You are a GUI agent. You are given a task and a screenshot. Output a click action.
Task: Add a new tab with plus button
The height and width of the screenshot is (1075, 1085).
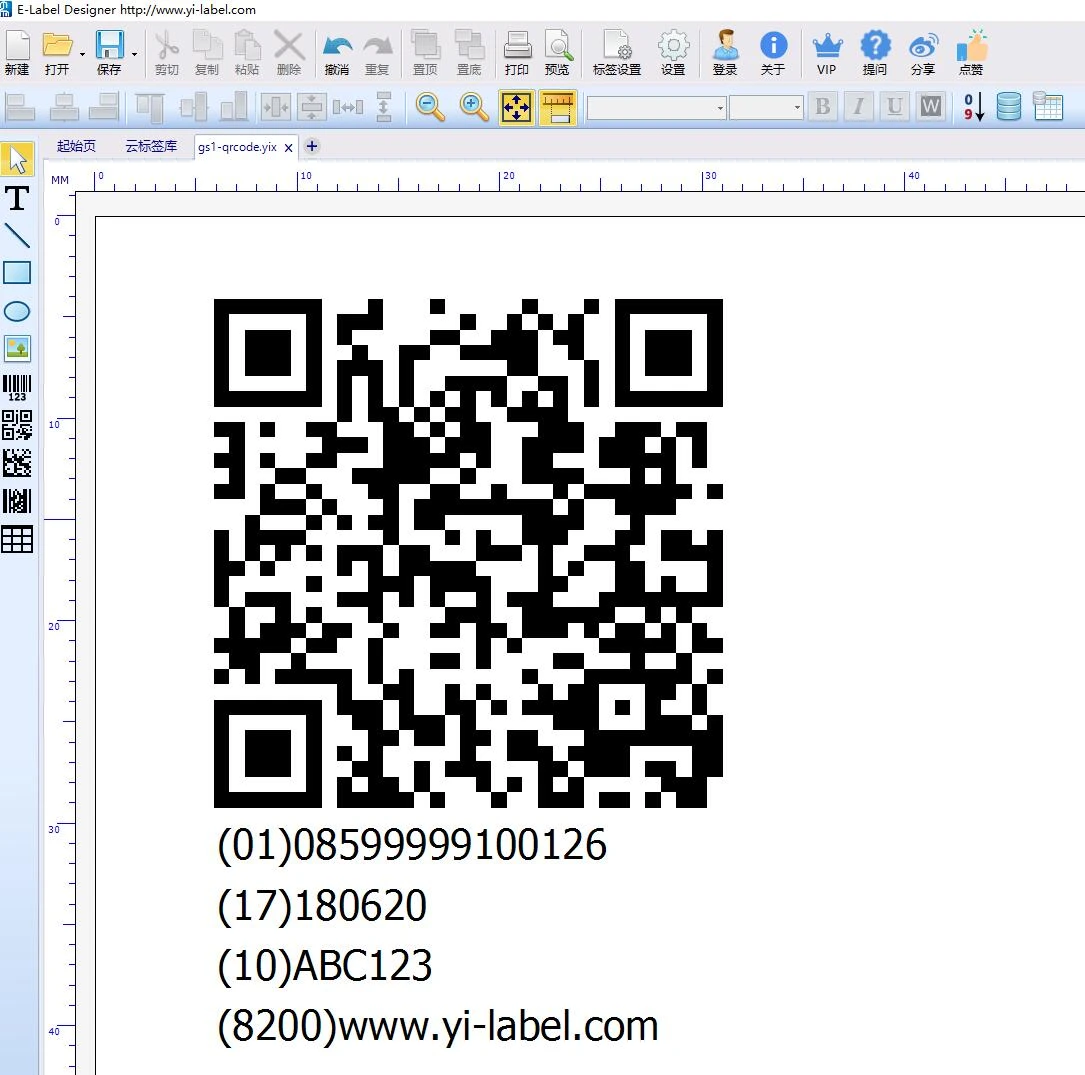[312, 146]
